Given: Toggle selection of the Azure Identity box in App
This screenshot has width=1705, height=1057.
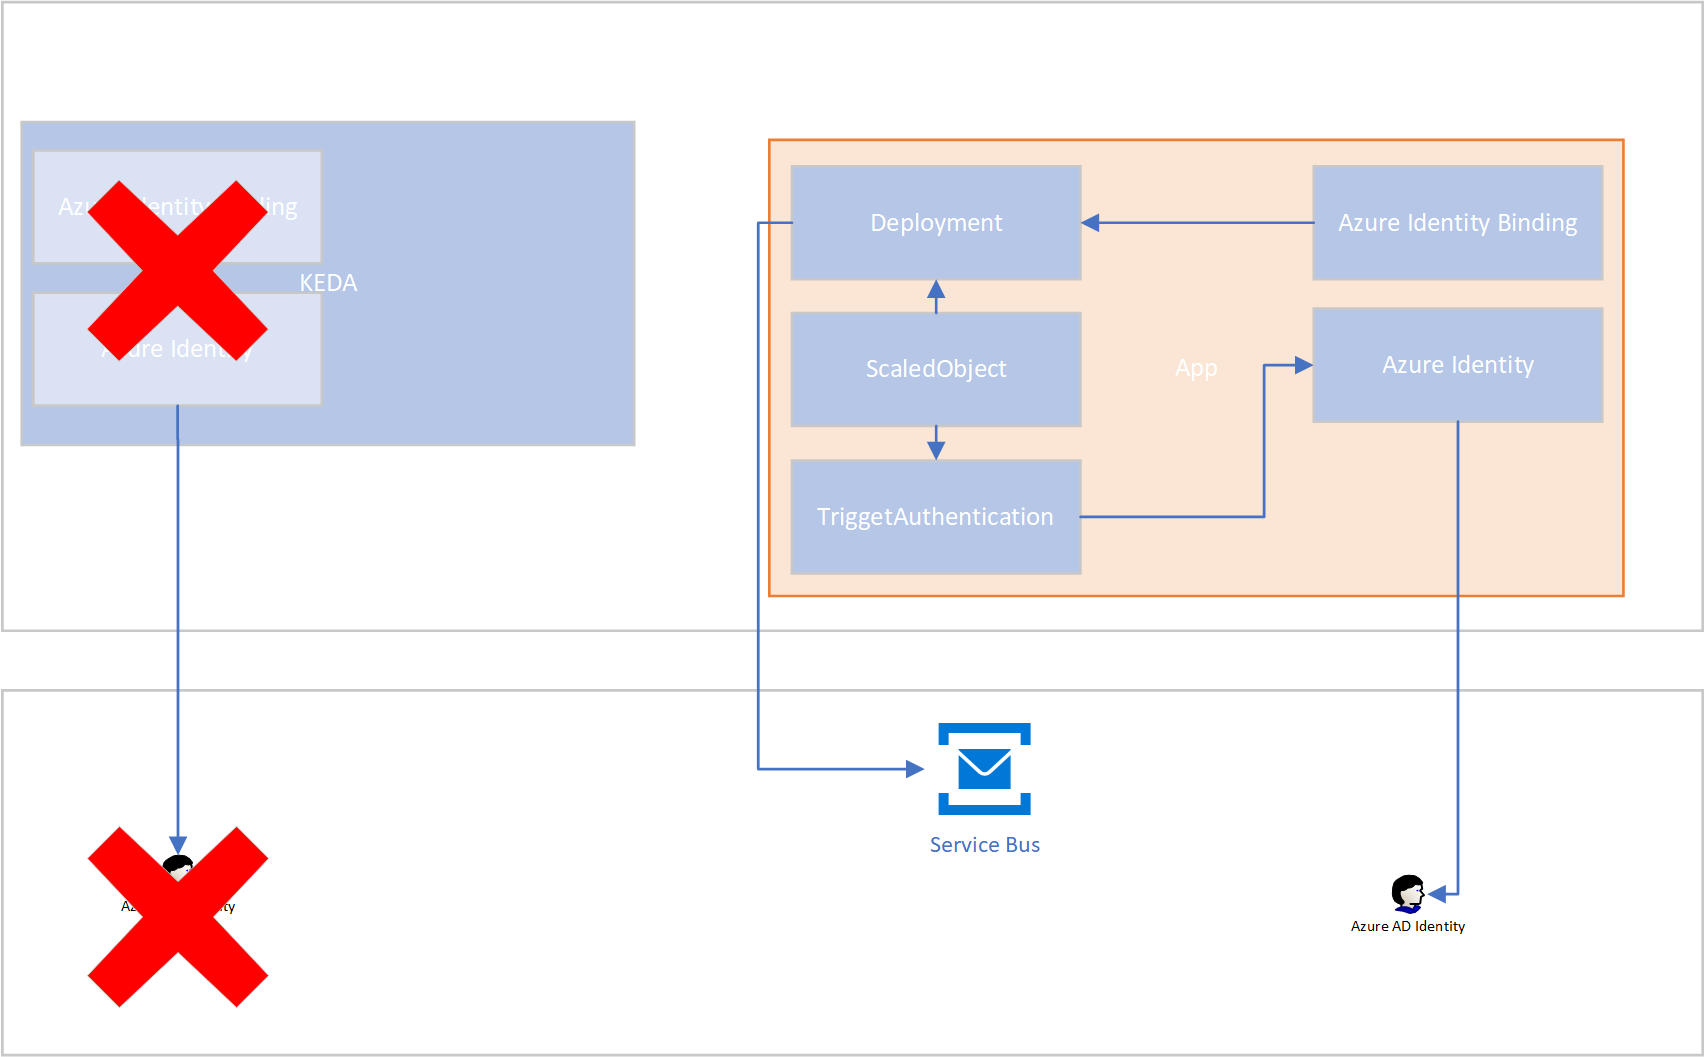Looking at the screenshot, I should 1457,364.
